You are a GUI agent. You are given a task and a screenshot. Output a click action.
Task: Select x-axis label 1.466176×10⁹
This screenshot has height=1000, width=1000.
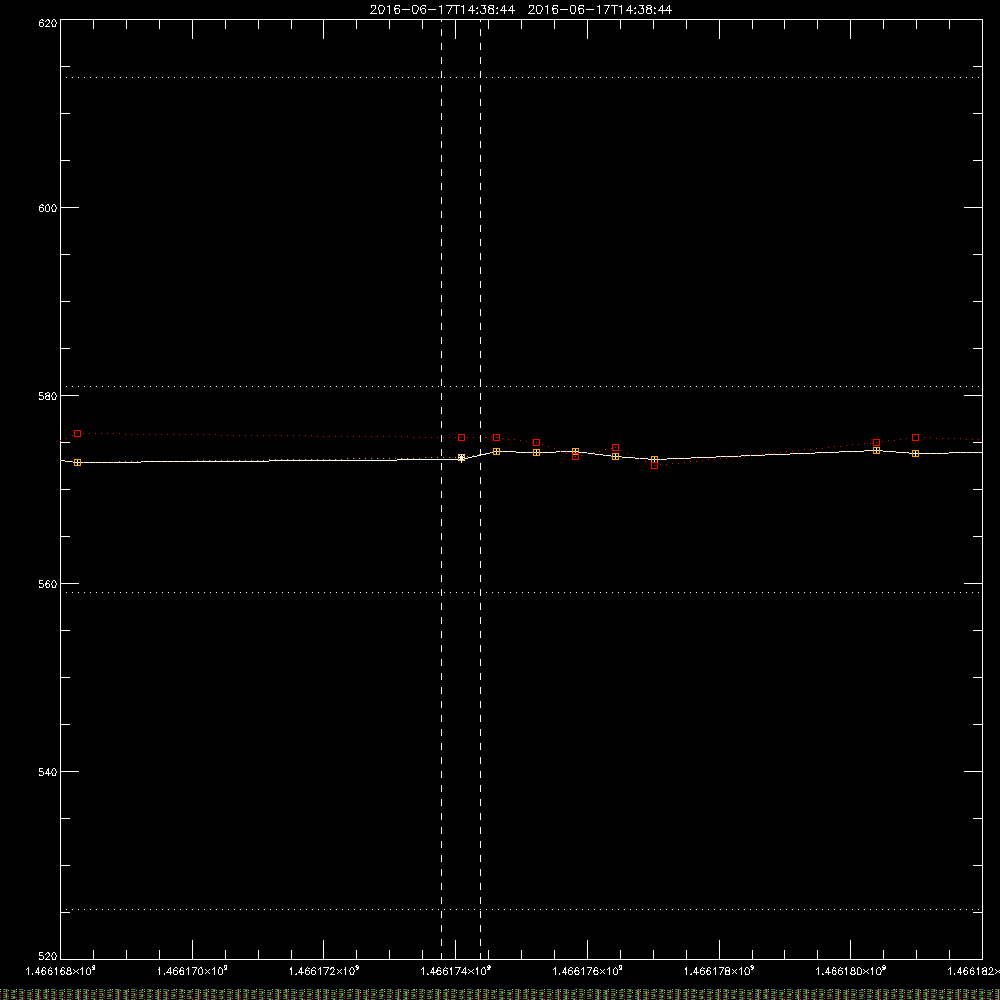coord(587,971)
